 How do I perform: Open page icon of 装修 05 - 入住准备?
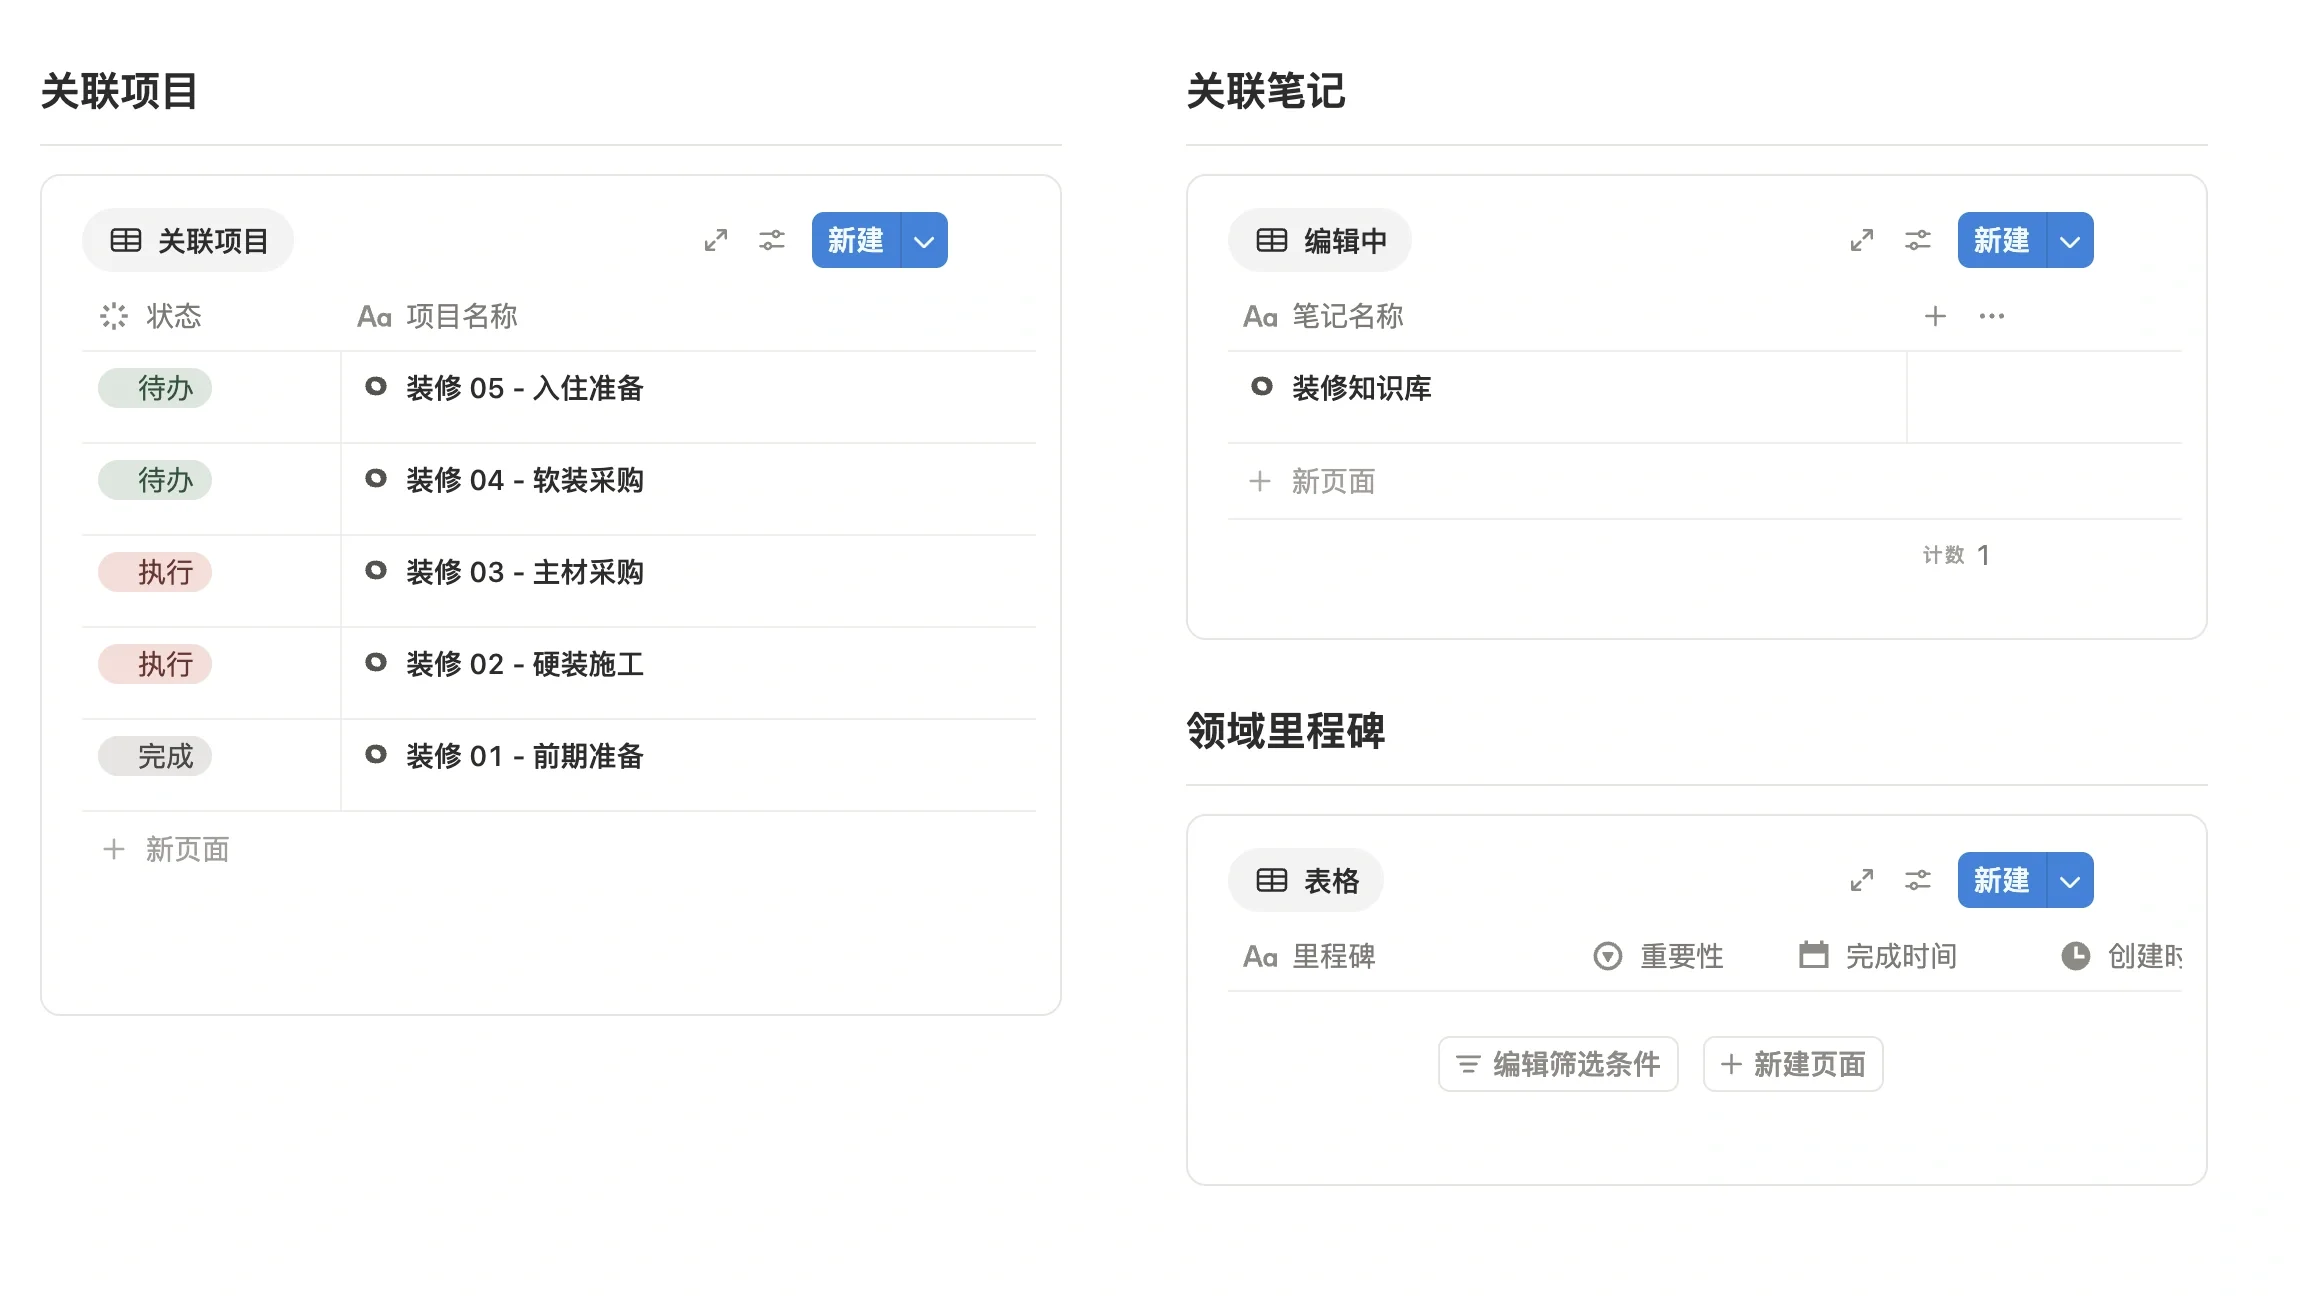click(x=376, y=387)
